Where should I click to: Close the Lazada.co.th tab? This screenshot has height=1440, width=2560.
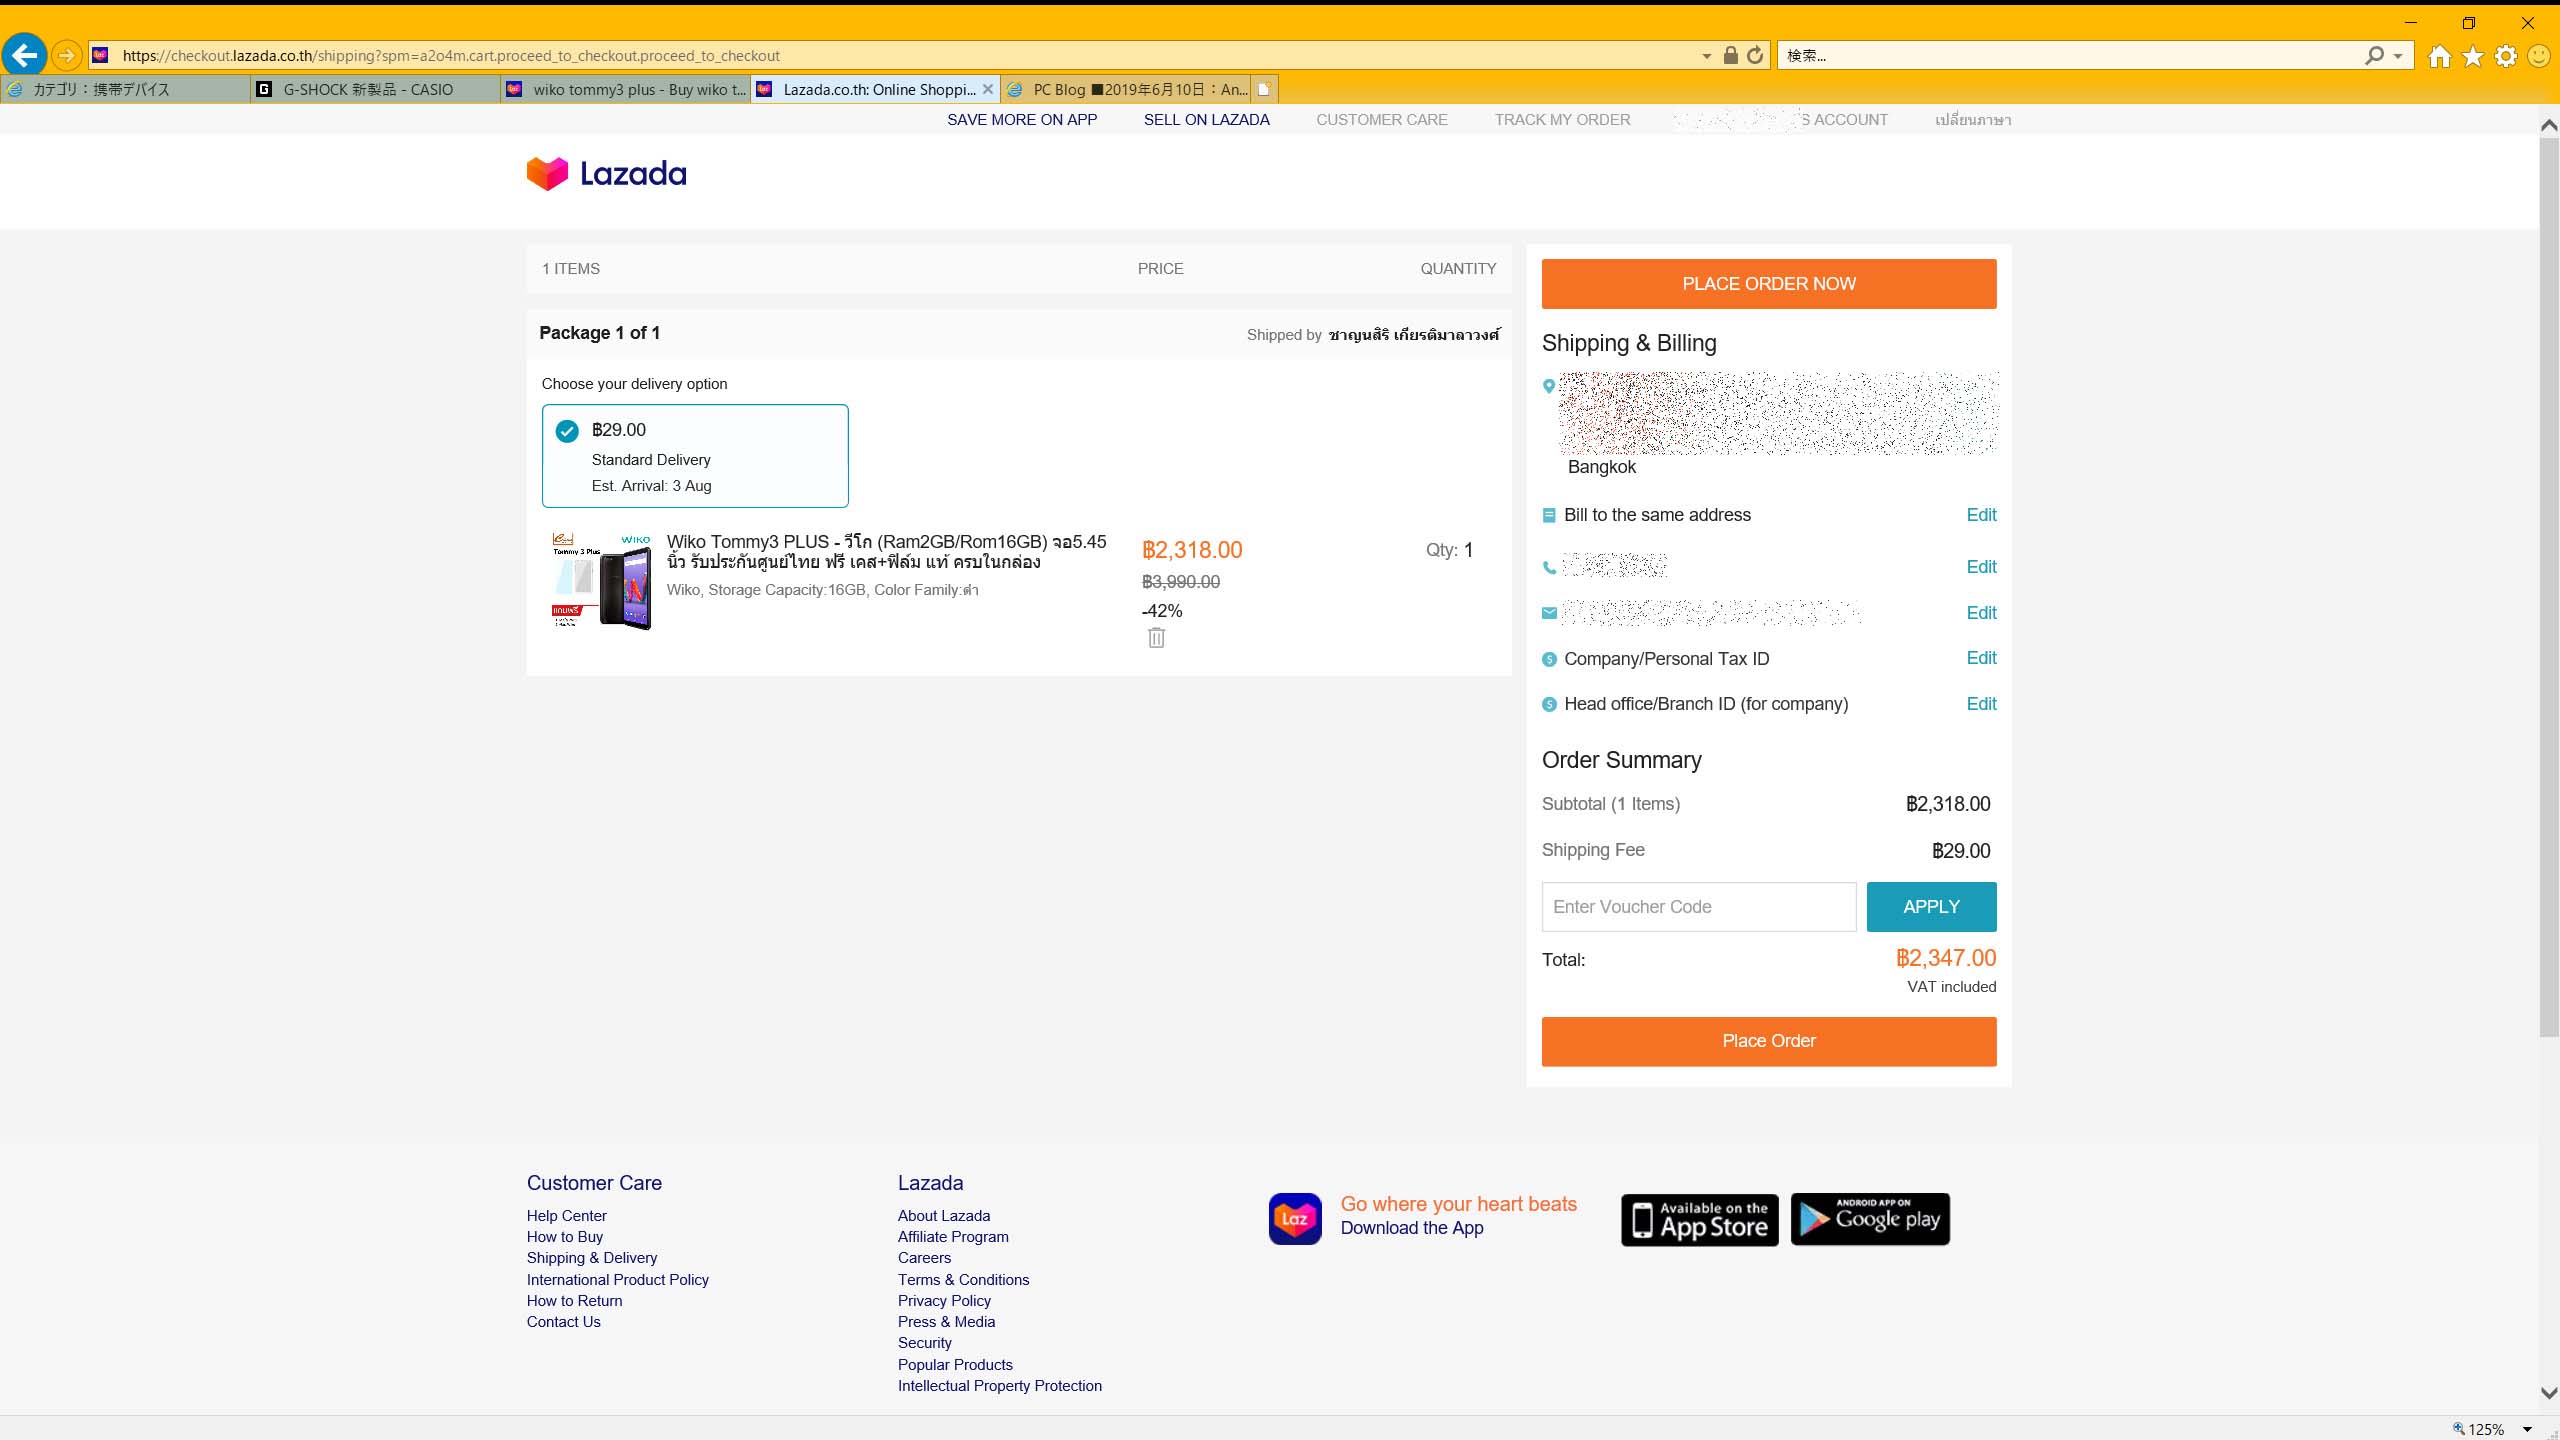[x=987, y=89]
